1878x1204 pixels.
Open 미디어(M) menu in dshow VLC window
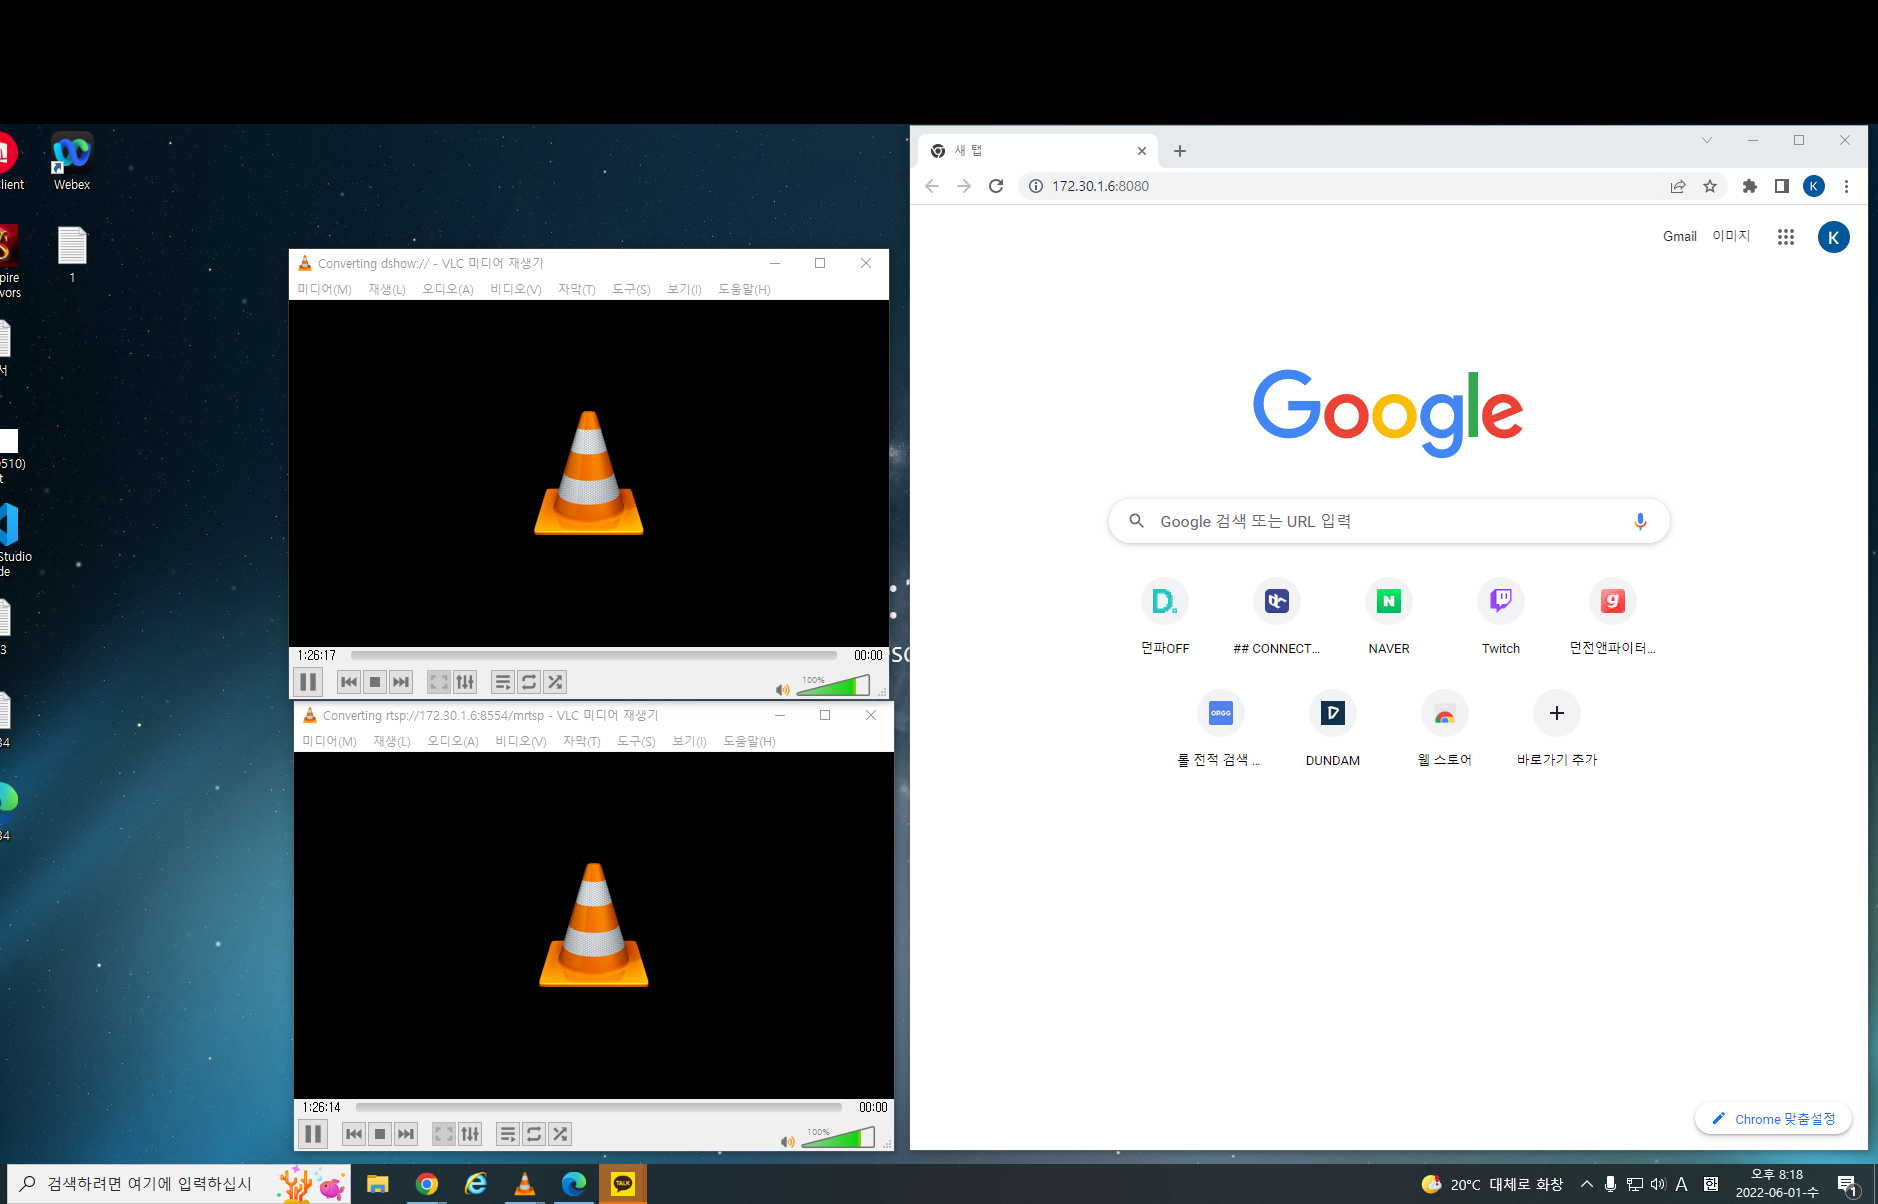pyautogui.click(x=324, y=289)
